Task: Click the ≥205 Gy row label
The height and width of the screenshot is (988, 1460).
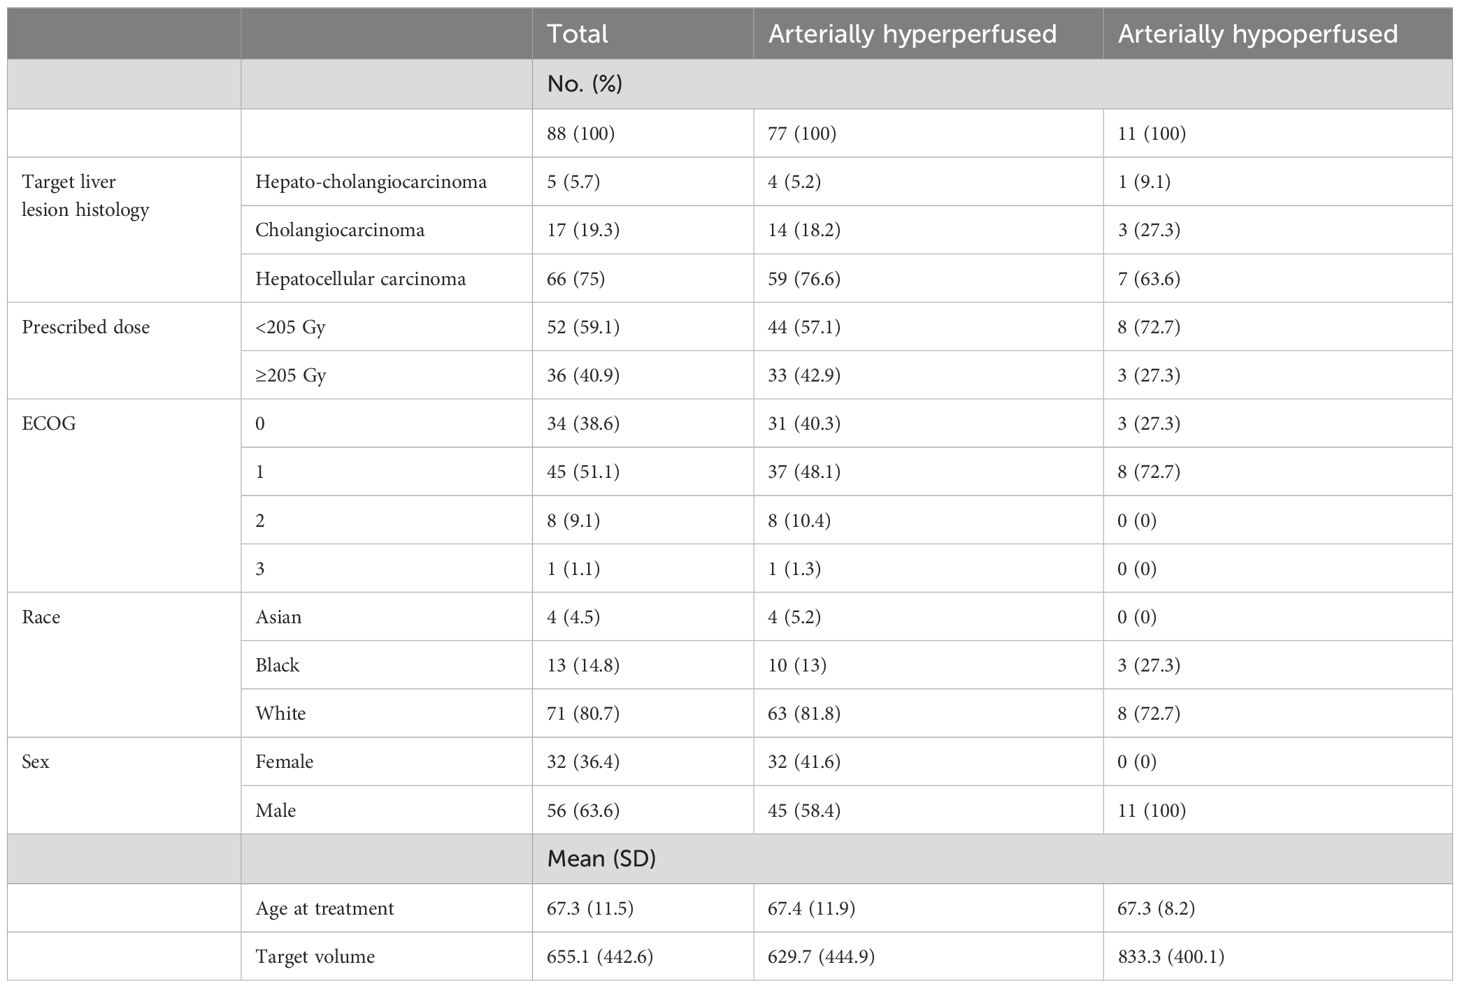Action: coord(291,375)
